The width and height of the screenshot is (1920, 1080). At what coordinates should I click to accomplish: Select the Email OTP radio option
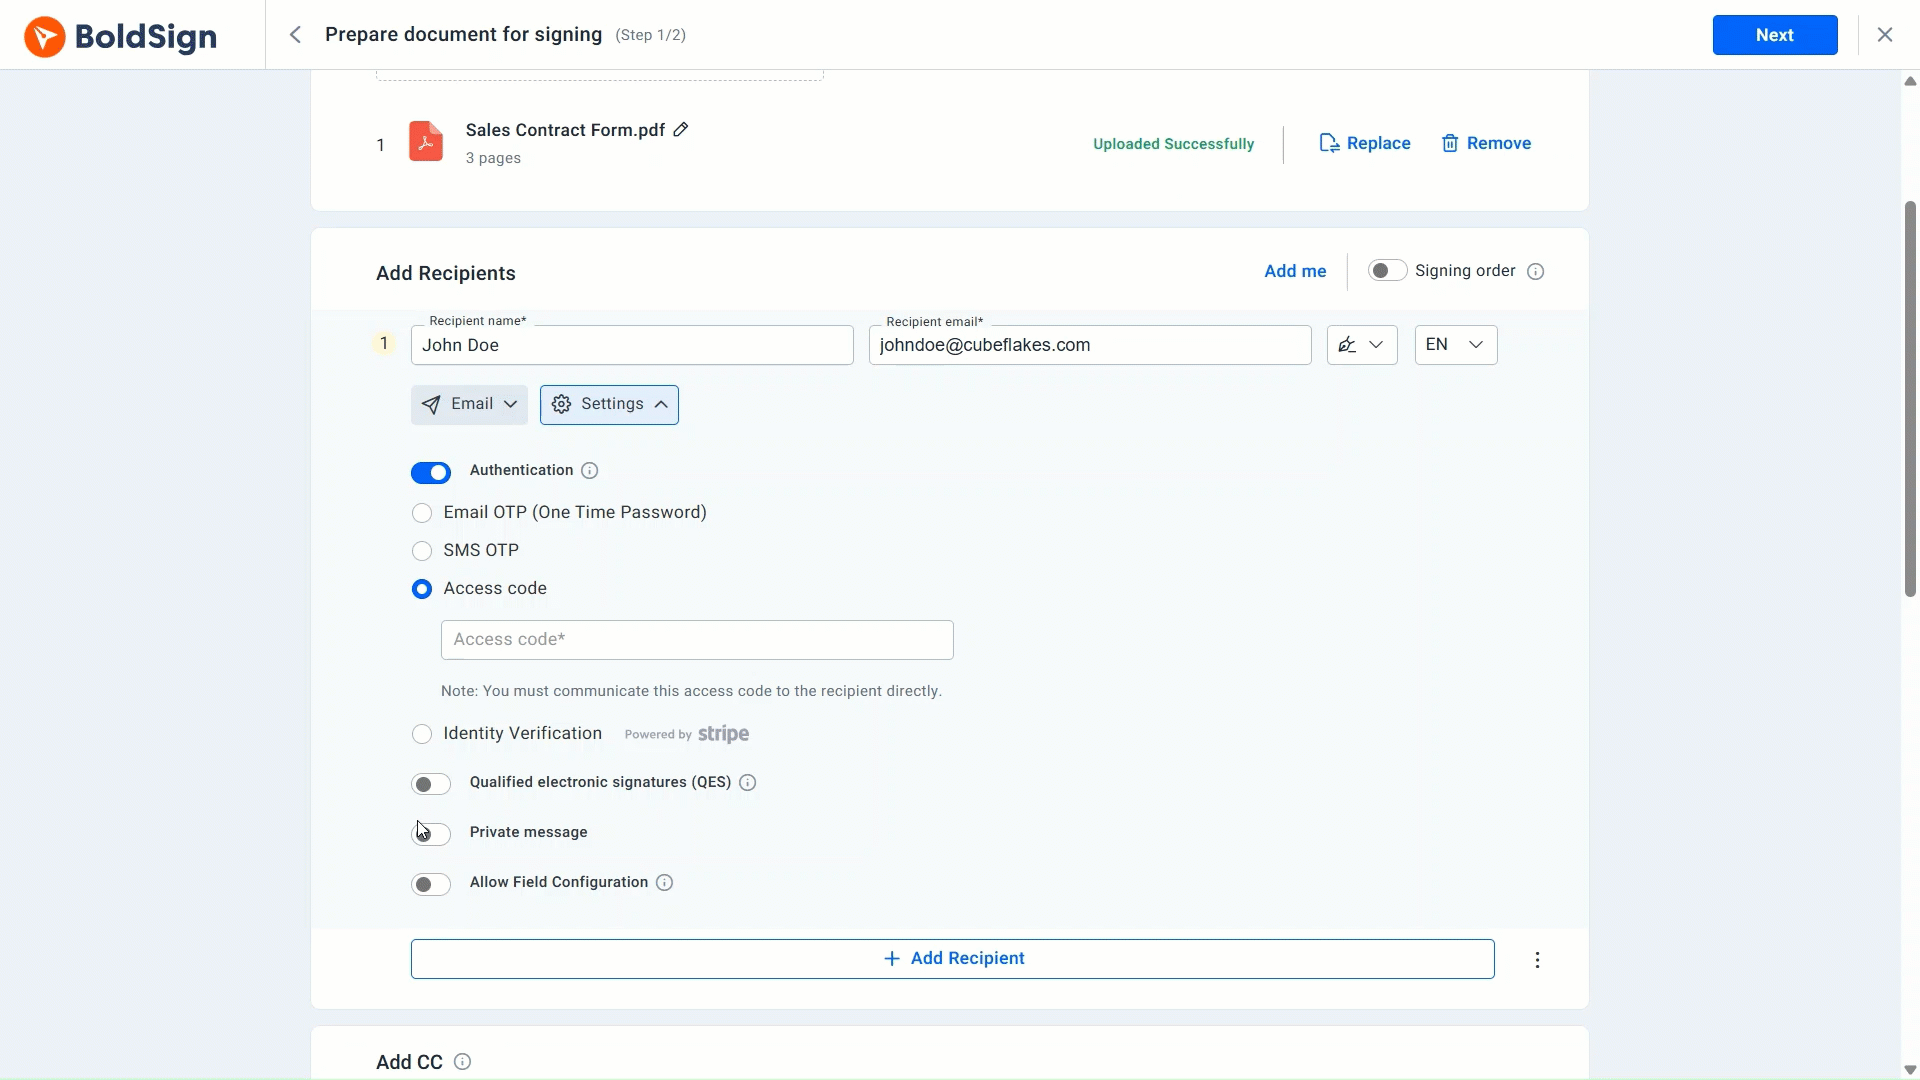(x=422, y=513)
